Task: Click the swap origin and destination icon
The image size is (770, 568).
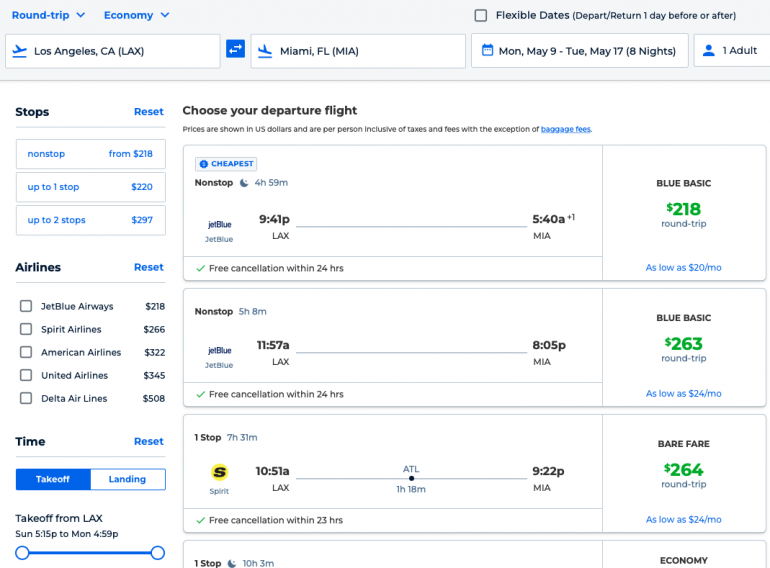Action: [x=235, y=49]
